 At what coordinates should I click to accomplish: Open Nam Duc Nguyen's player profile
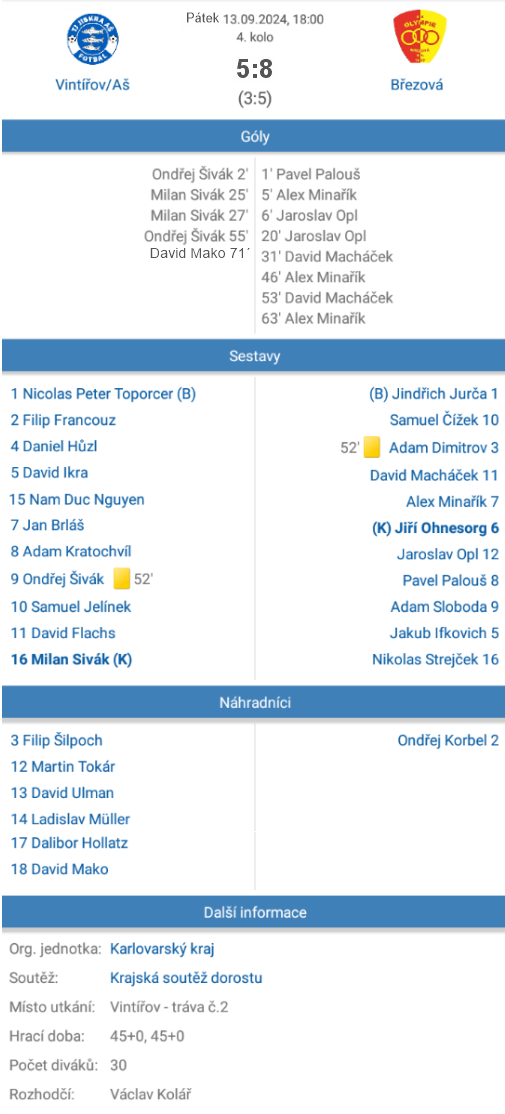77,499
